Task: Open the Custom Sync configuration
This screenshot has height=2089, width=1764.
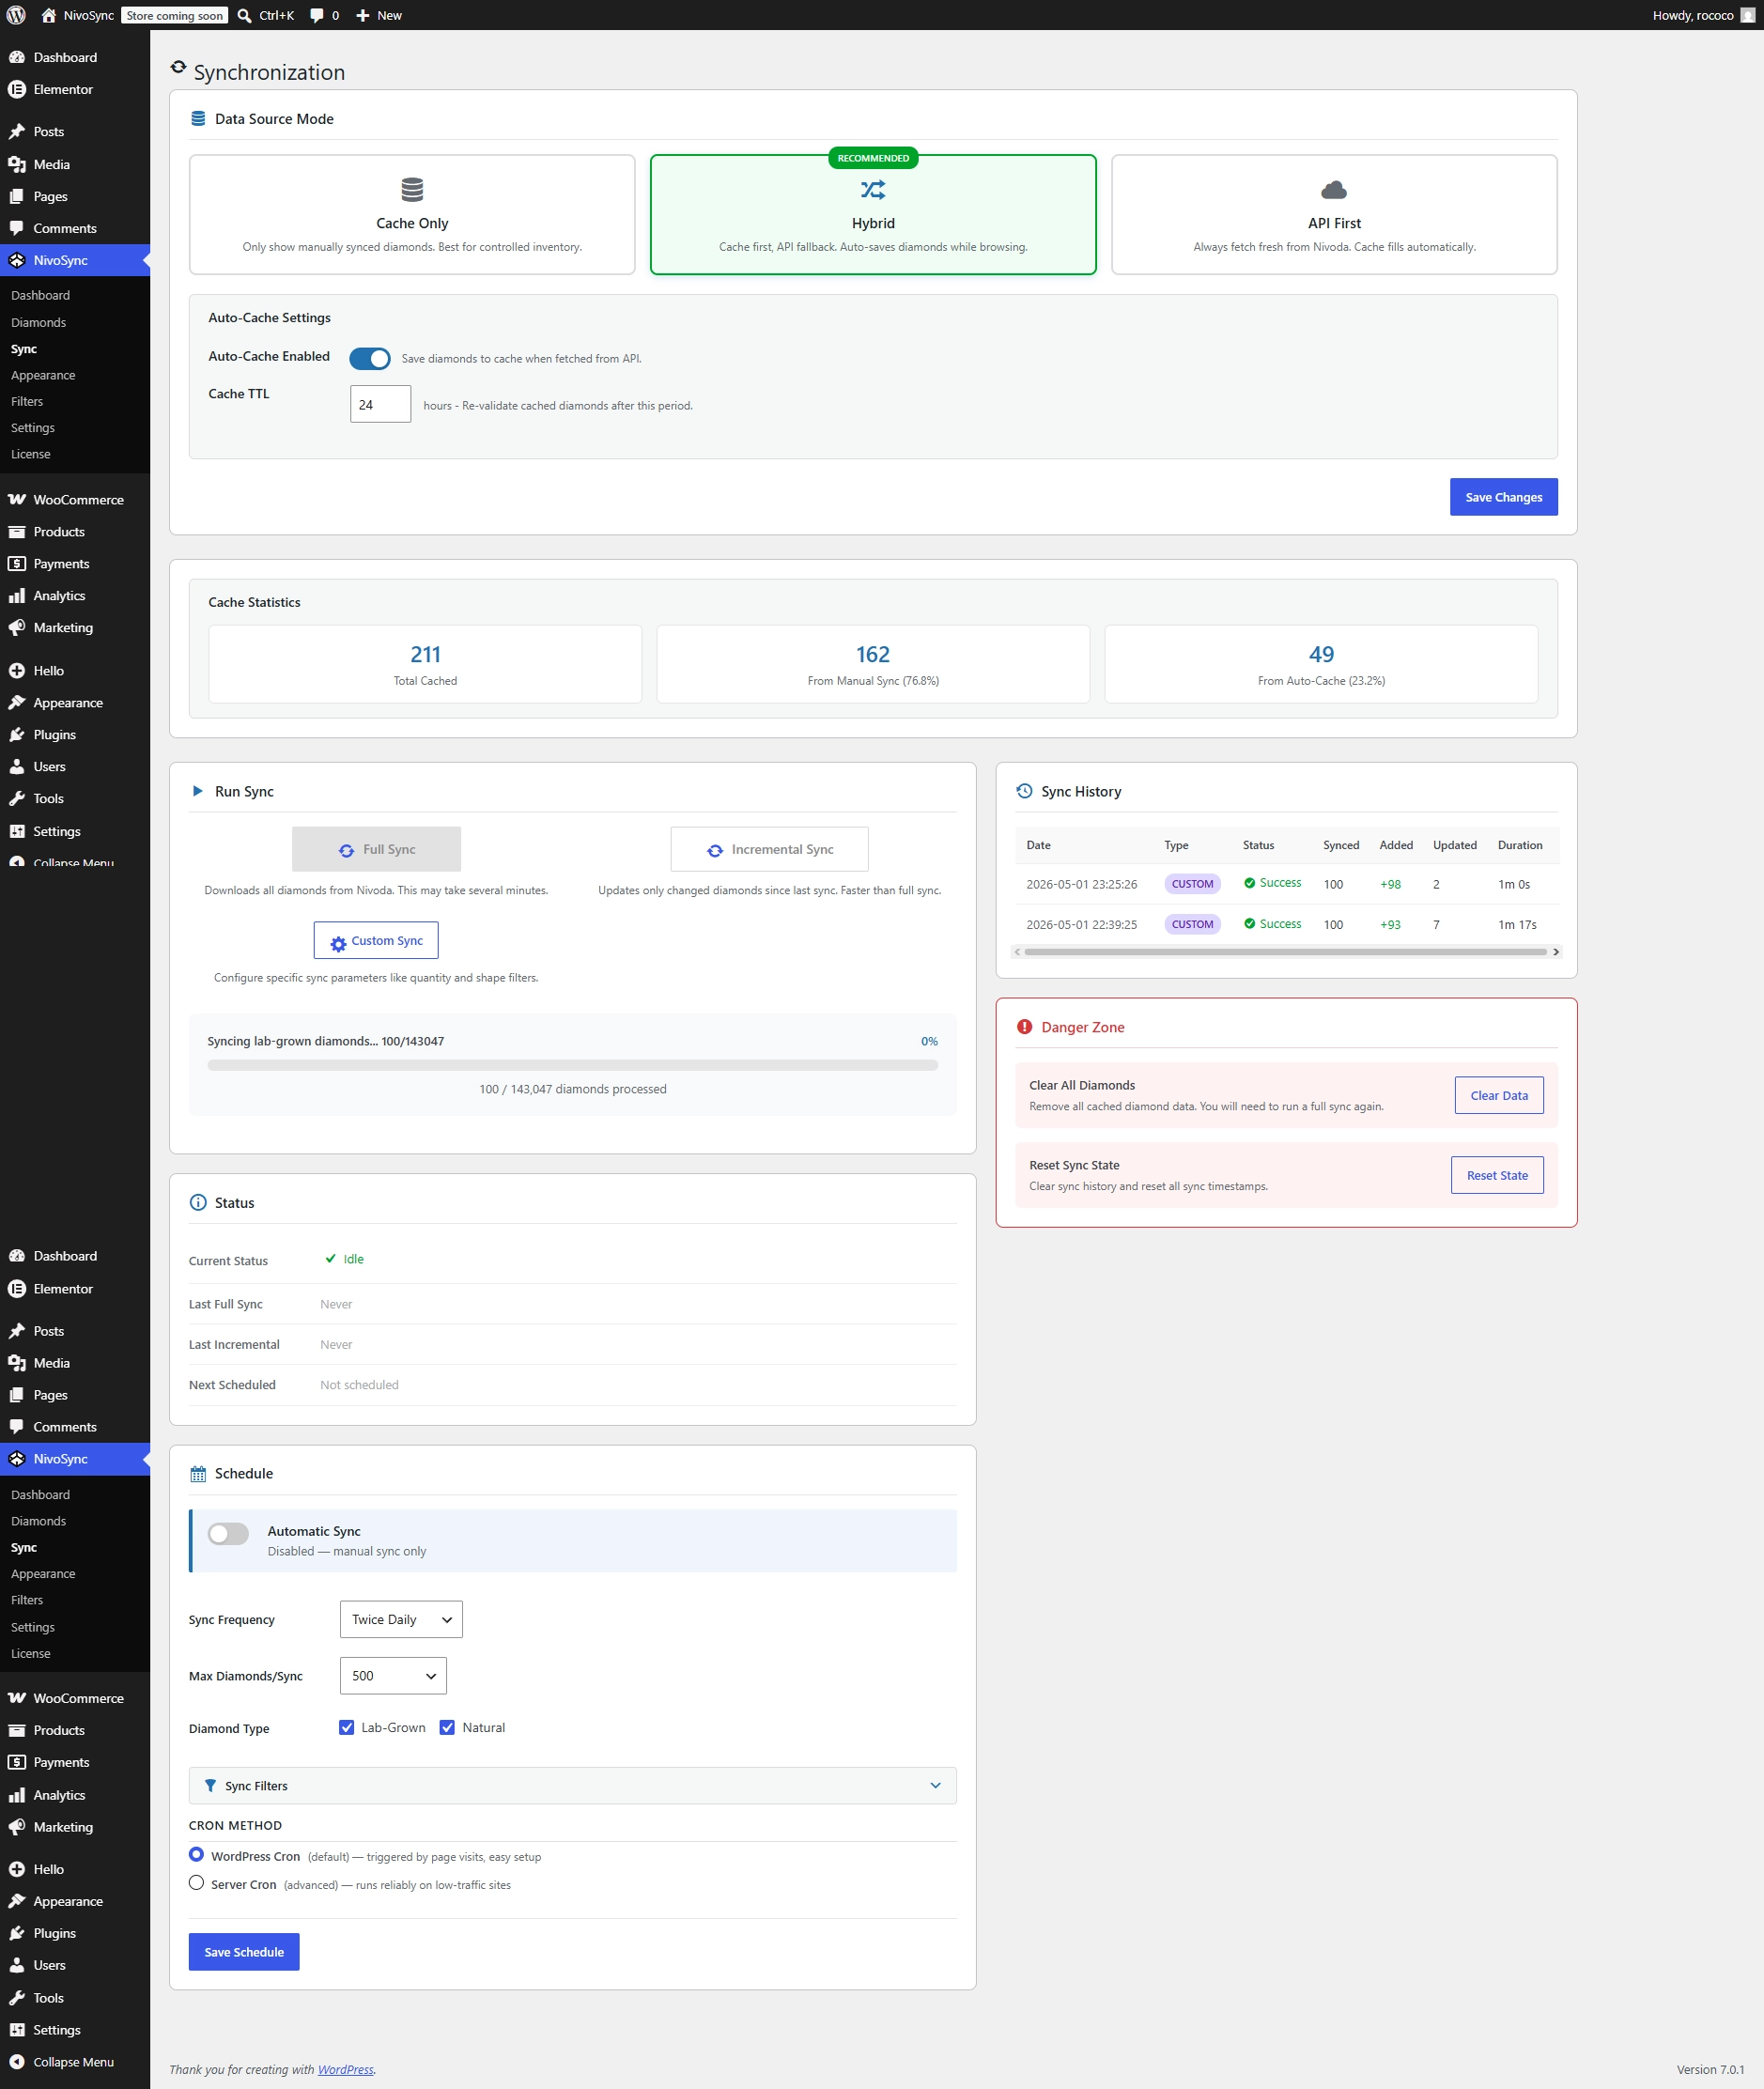Action: [x=376, y=940]
